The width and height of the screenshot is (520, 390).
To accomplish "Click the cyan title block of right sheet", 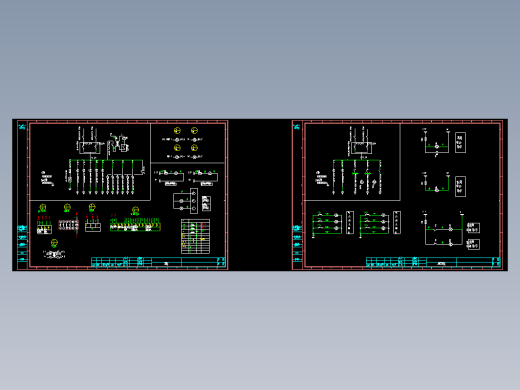I will 433,262.
